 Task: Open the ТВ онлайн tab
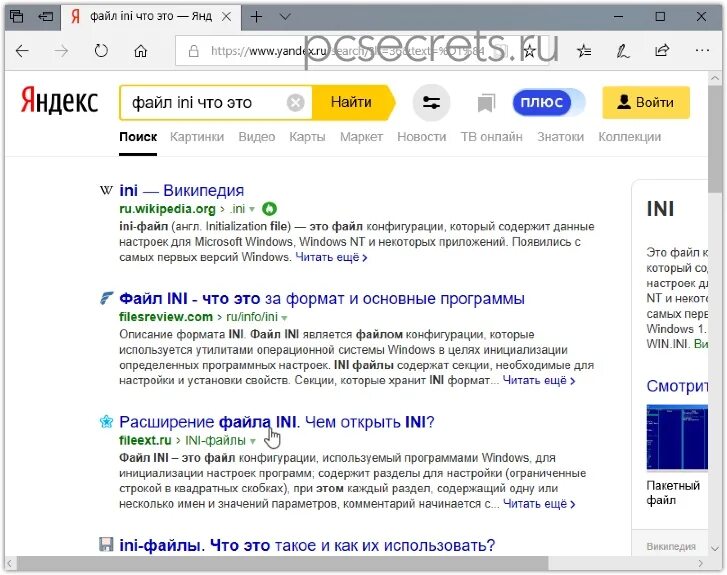pos(491,137)
